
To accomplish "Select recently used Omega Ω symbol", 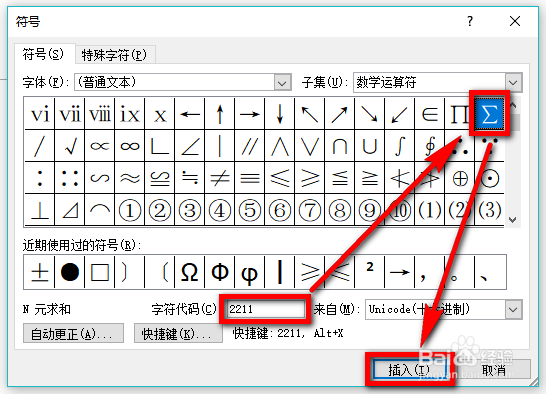I will 190,272.
